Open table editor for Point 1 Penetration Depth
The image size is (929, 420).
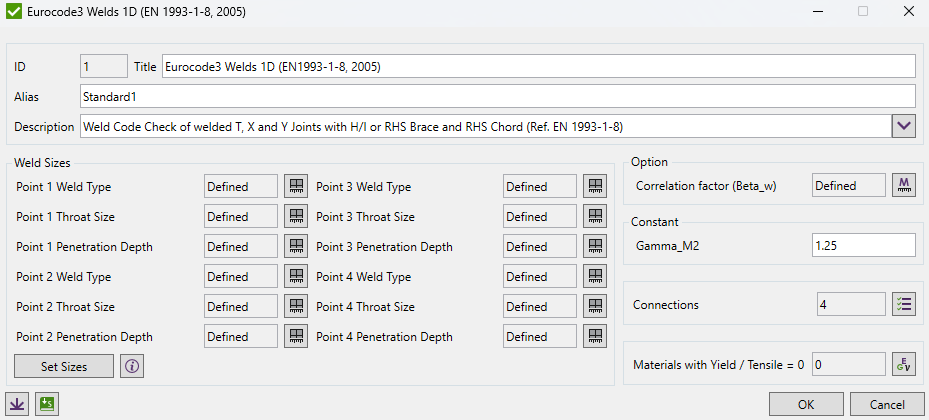pos(296,247)
